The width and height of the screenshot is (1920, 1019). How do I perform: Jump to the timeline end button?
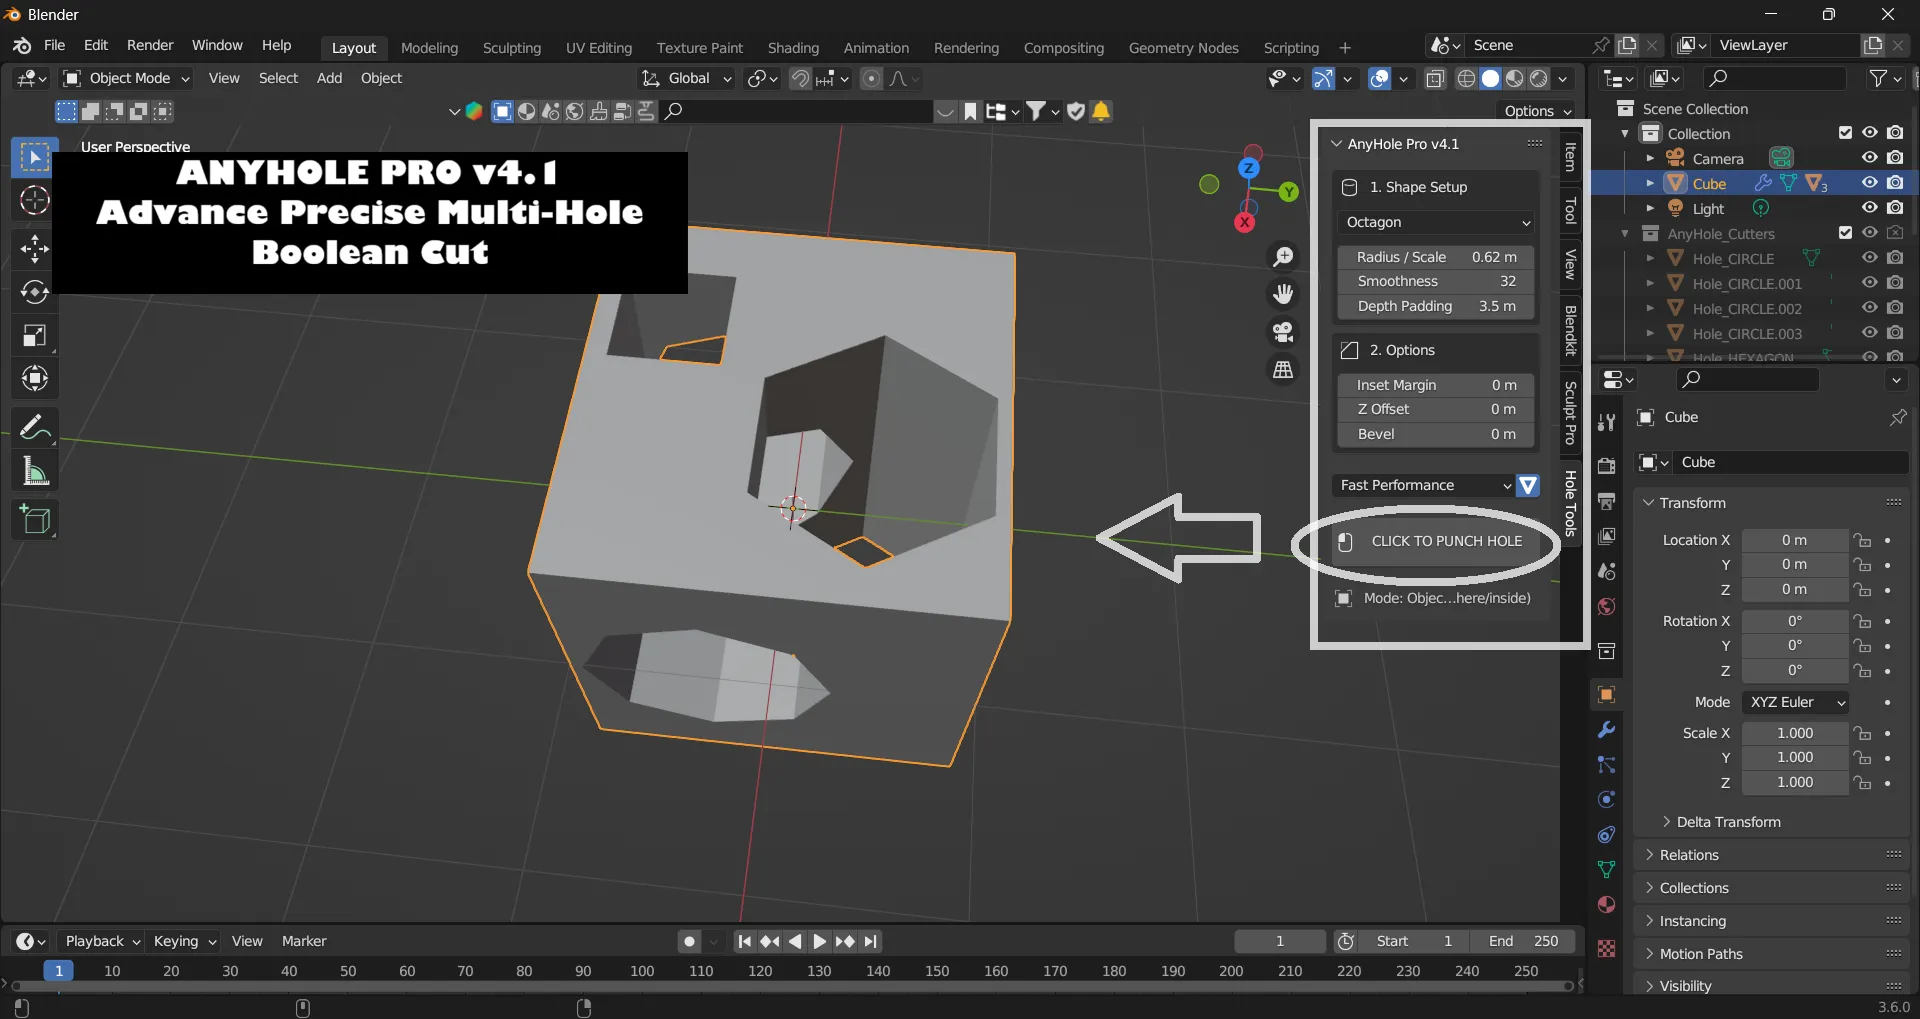pyautogui.click(x=871, y=942)
